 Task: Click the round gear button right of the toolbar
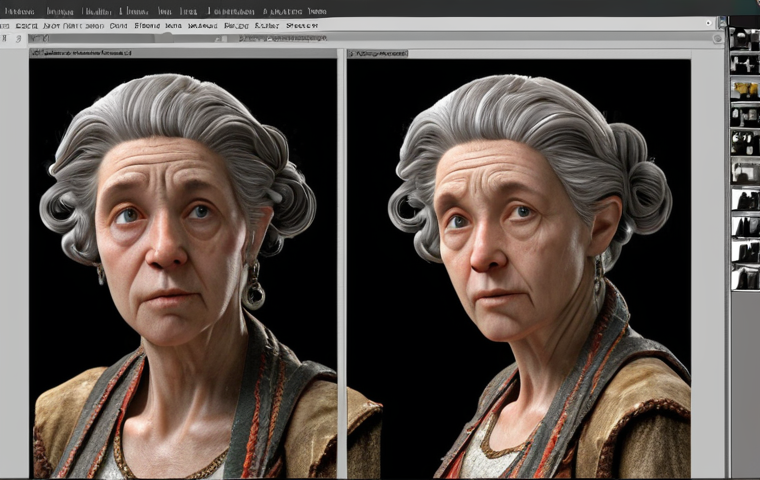click(x=718, y=38)
